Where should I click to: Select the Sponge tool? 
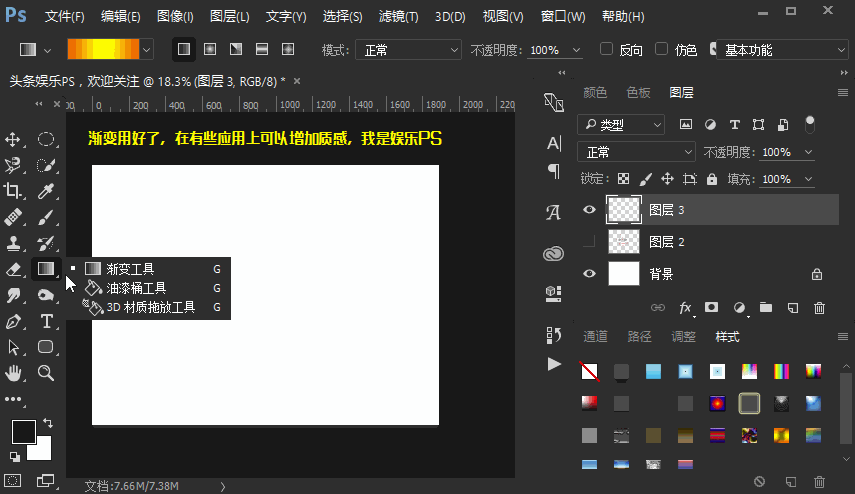46,295
